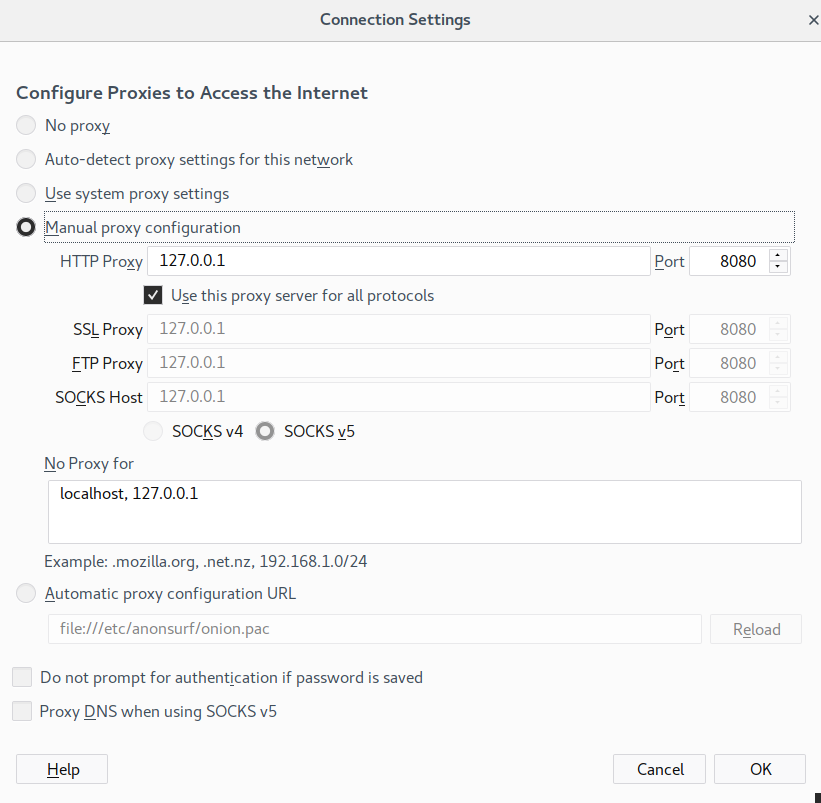Uncheck Use this proxy server for all protocols
This screenshot has width=821, height=803.
[153, 296]
